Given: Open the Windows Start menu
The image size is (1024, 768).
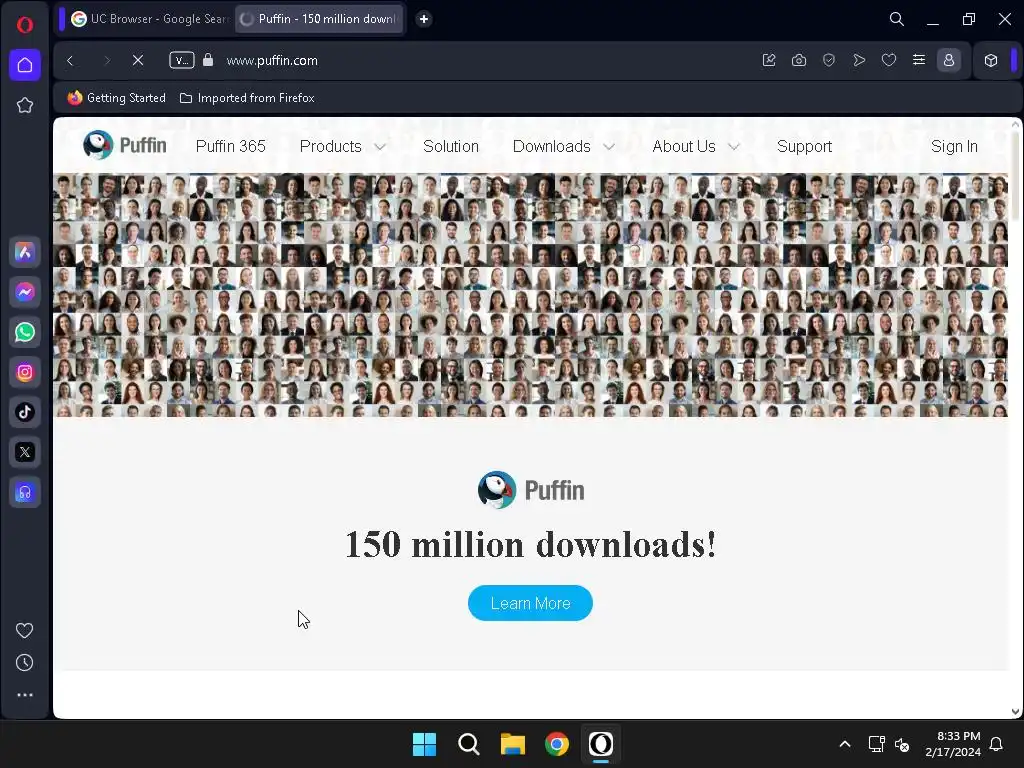Looking at the screenshot, I should [424, 744].
